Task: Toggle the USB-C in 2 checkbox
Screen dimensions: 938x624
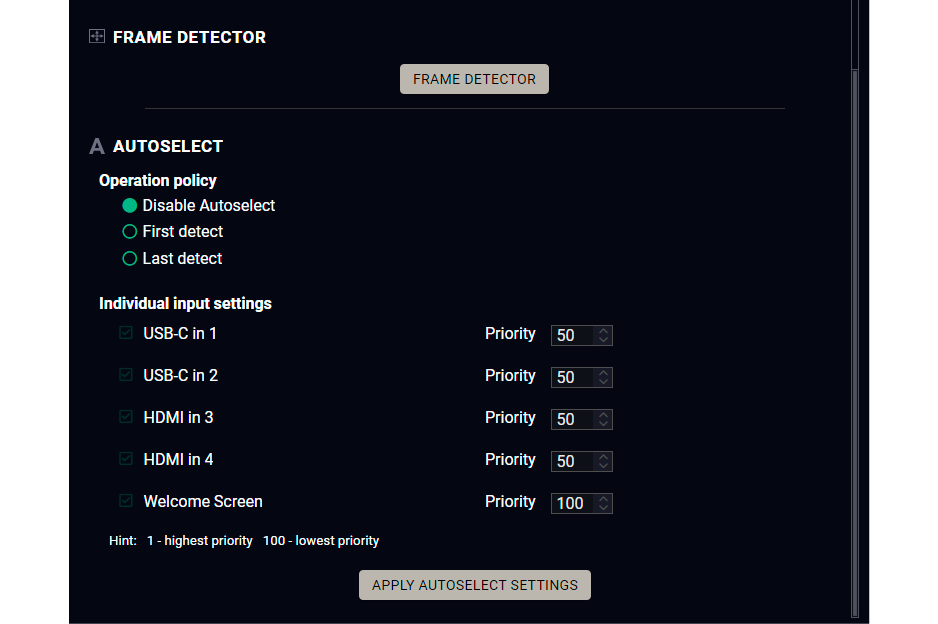Action: [126, 375]
